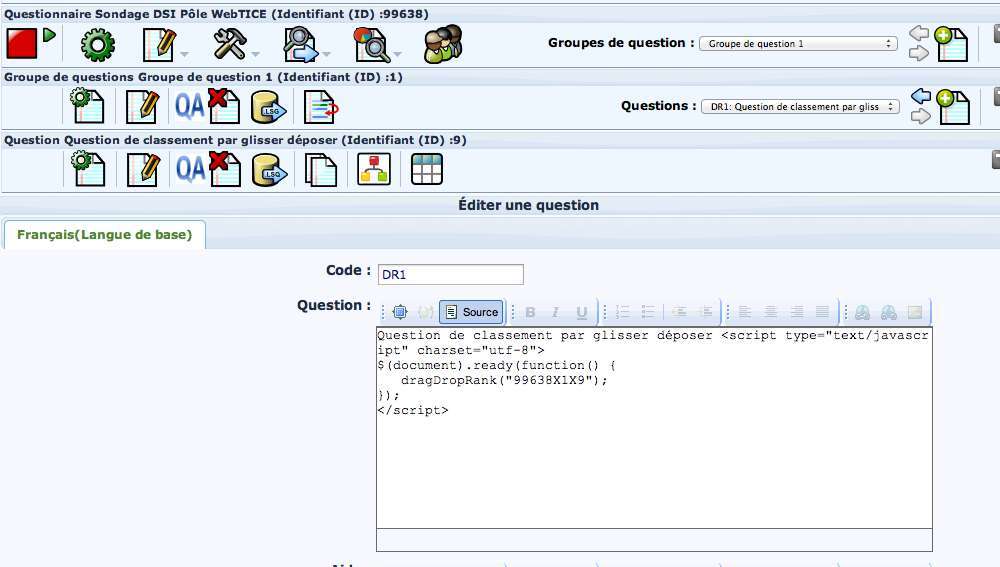Align text right in the editor

[x=797, y=312]
